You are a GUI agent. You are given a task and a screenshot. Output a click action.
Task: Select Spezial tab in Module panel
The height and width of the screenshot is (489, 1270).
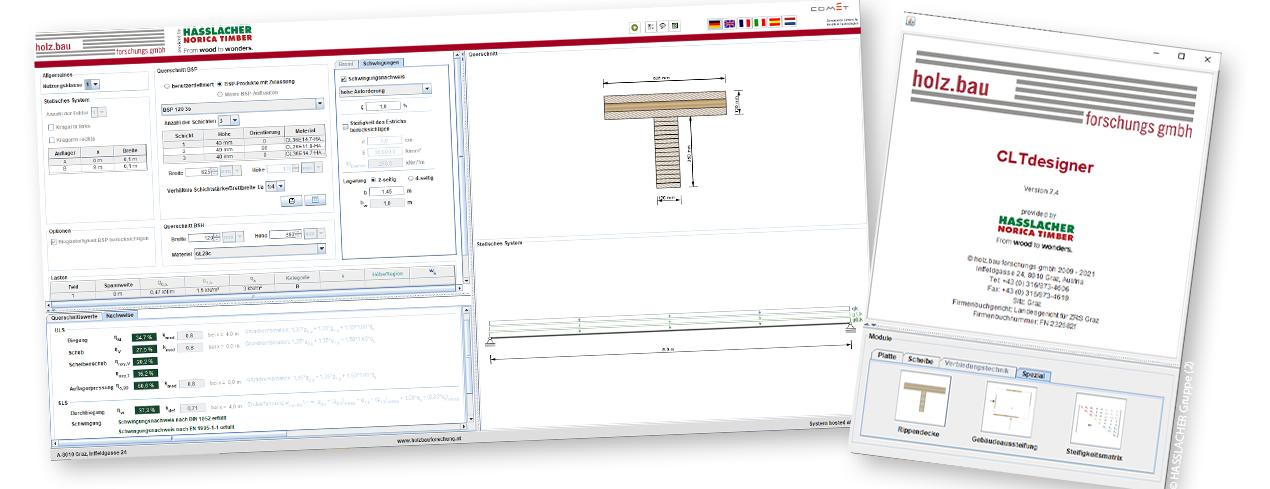[x=1033, y=375]
